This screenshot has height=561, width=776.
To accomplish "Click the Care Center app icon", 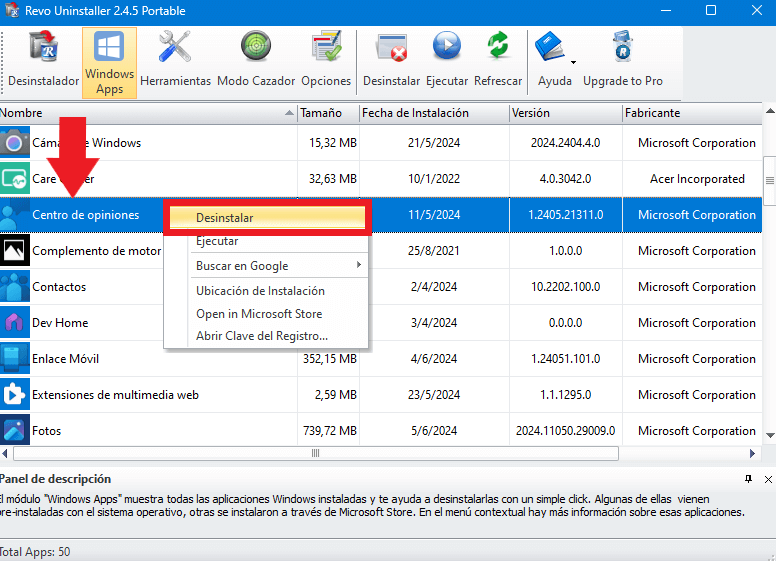I will (15, 179).
